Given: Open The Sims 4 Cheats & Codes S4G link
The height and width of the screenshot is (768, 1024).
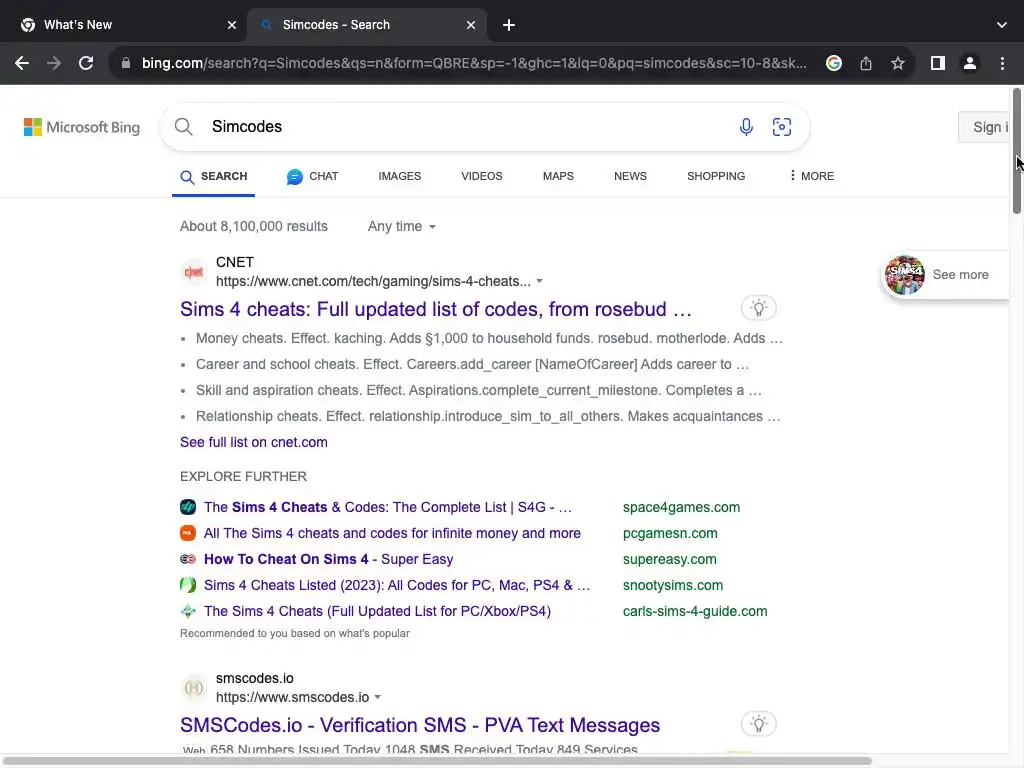Looking at the screenshot, I should click(388, 507).
